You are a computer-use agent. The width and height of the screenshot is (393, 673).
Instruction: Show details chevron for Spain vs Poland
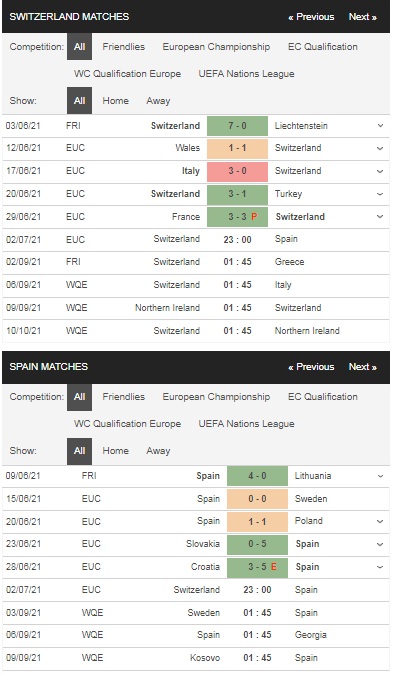coord(380,521)
